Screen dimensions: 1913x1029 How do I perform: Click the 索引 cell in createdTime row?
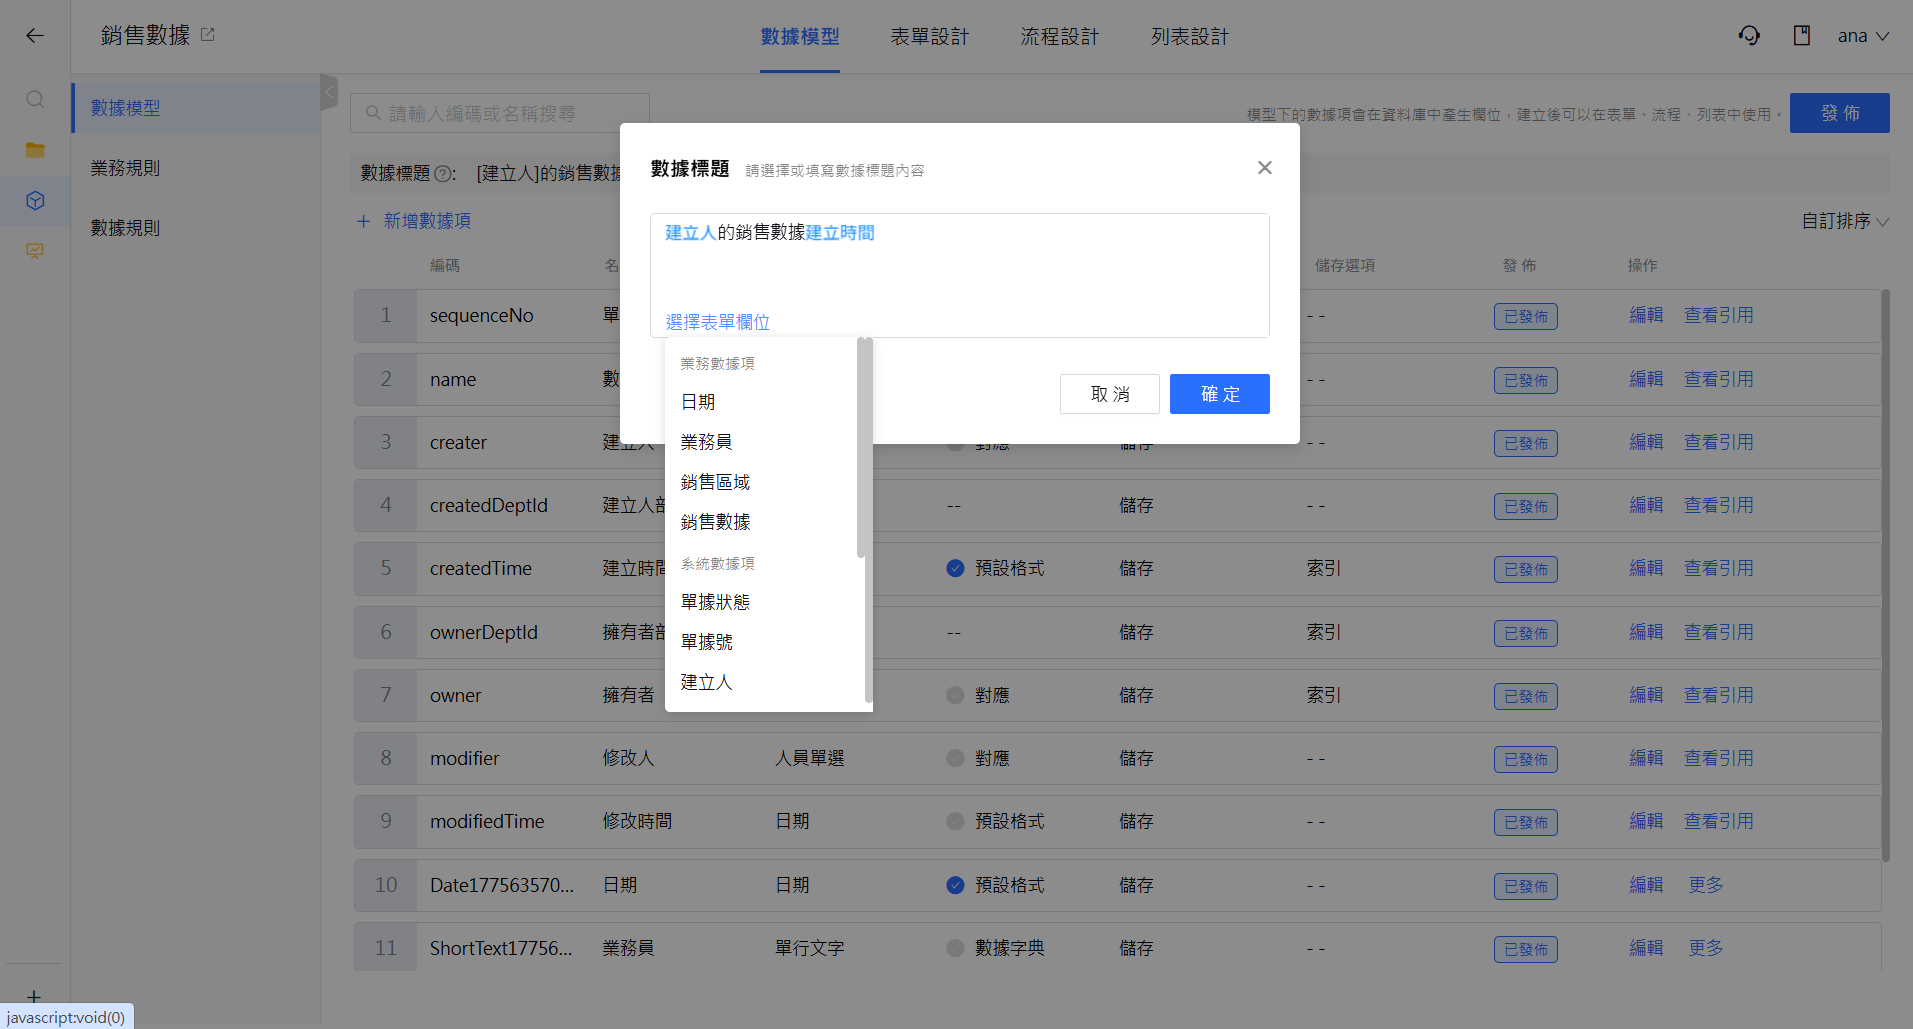[x=1324, y=568]
